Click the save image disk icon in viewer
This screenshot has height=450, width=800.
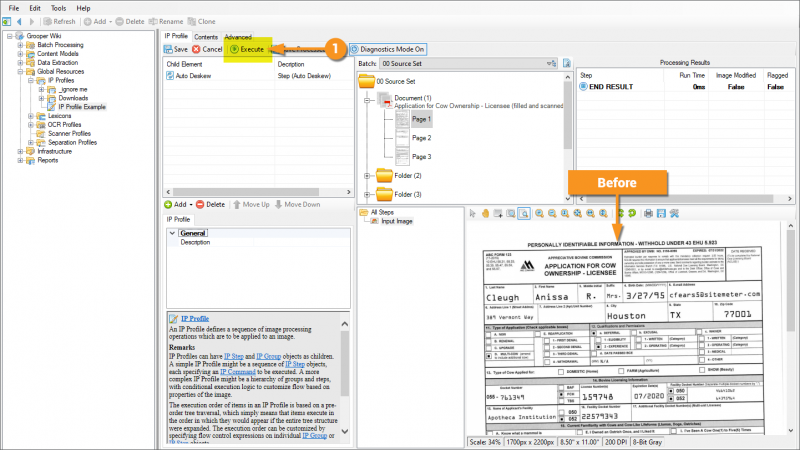tap(661, 213)
